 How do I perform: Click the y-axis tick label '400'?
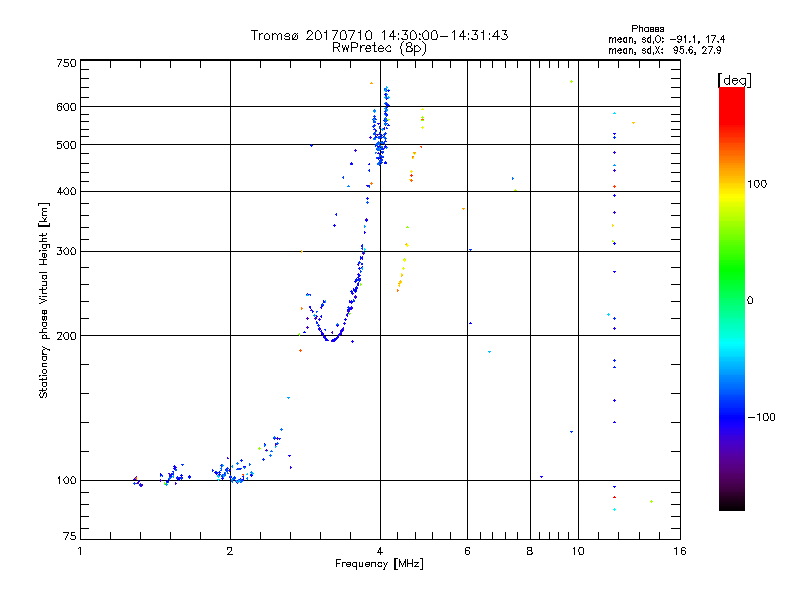[66, 191]
